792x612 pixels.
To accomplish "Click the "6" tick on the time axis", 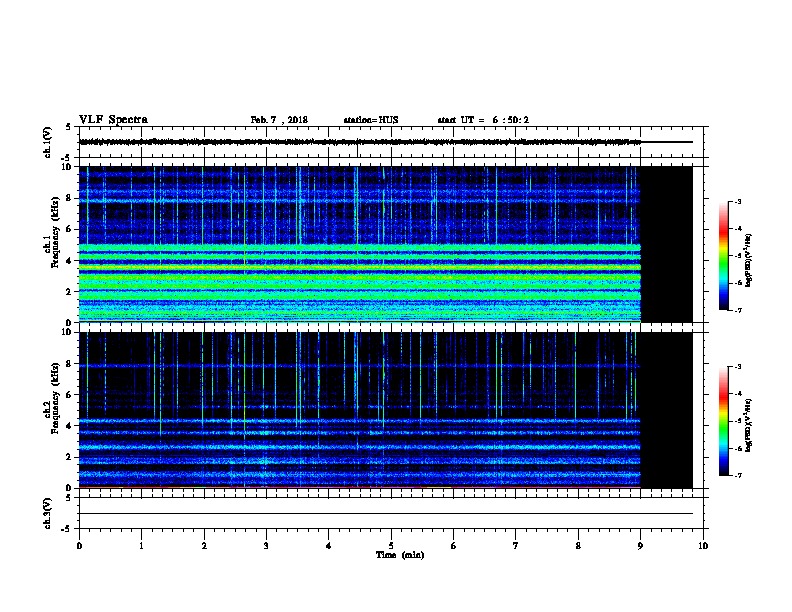I will click(x=454, y=545).
